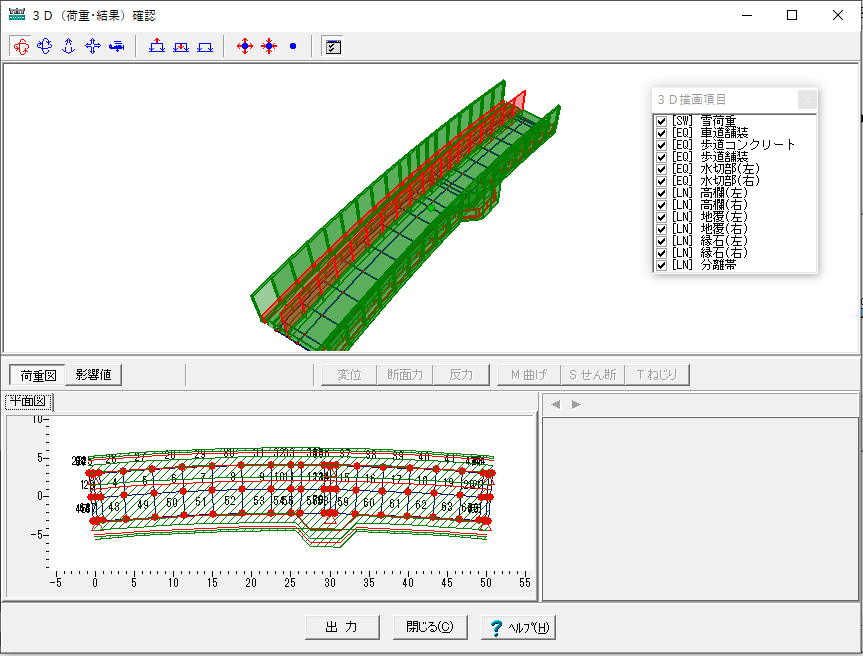Image resolution: width=863 pixels, height=656 pixels.
Task: Click the S せん断 button
Action: point(593,375)
